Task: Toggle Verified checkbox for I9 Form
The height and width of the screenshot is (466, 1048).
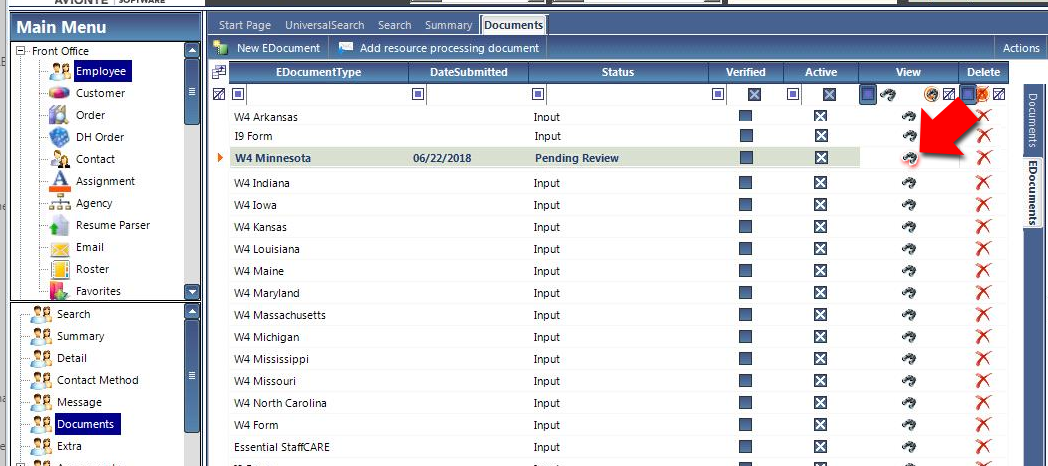Action: [746, 136]
